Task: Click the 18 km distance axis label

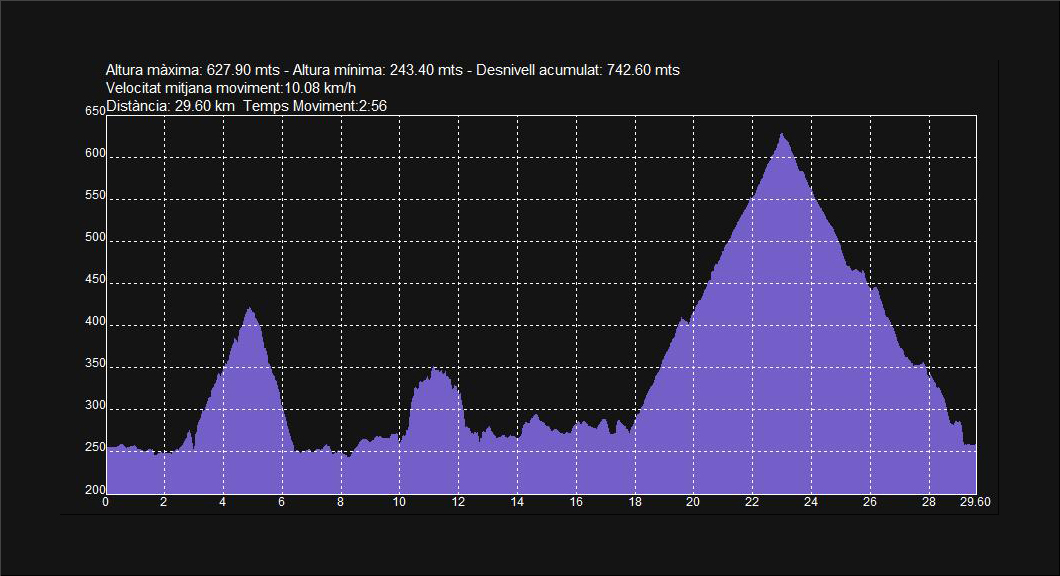Action: [x=635, y=502]
